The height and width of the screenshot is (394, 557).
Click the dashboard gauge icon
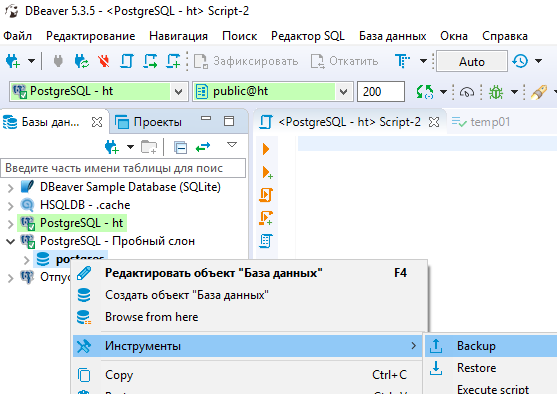coord(467,92)
